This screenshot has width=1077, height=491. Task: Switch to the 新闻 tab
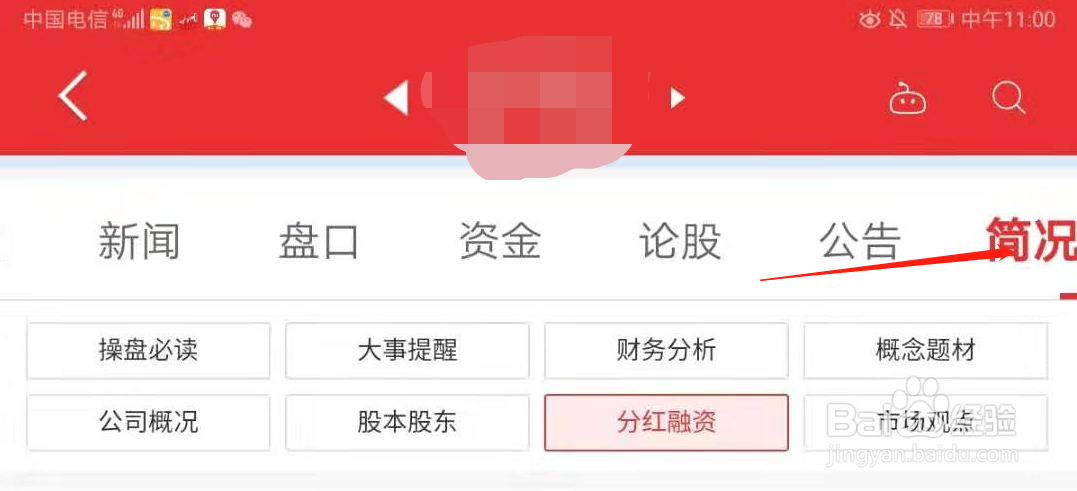(x=139, y=242)
